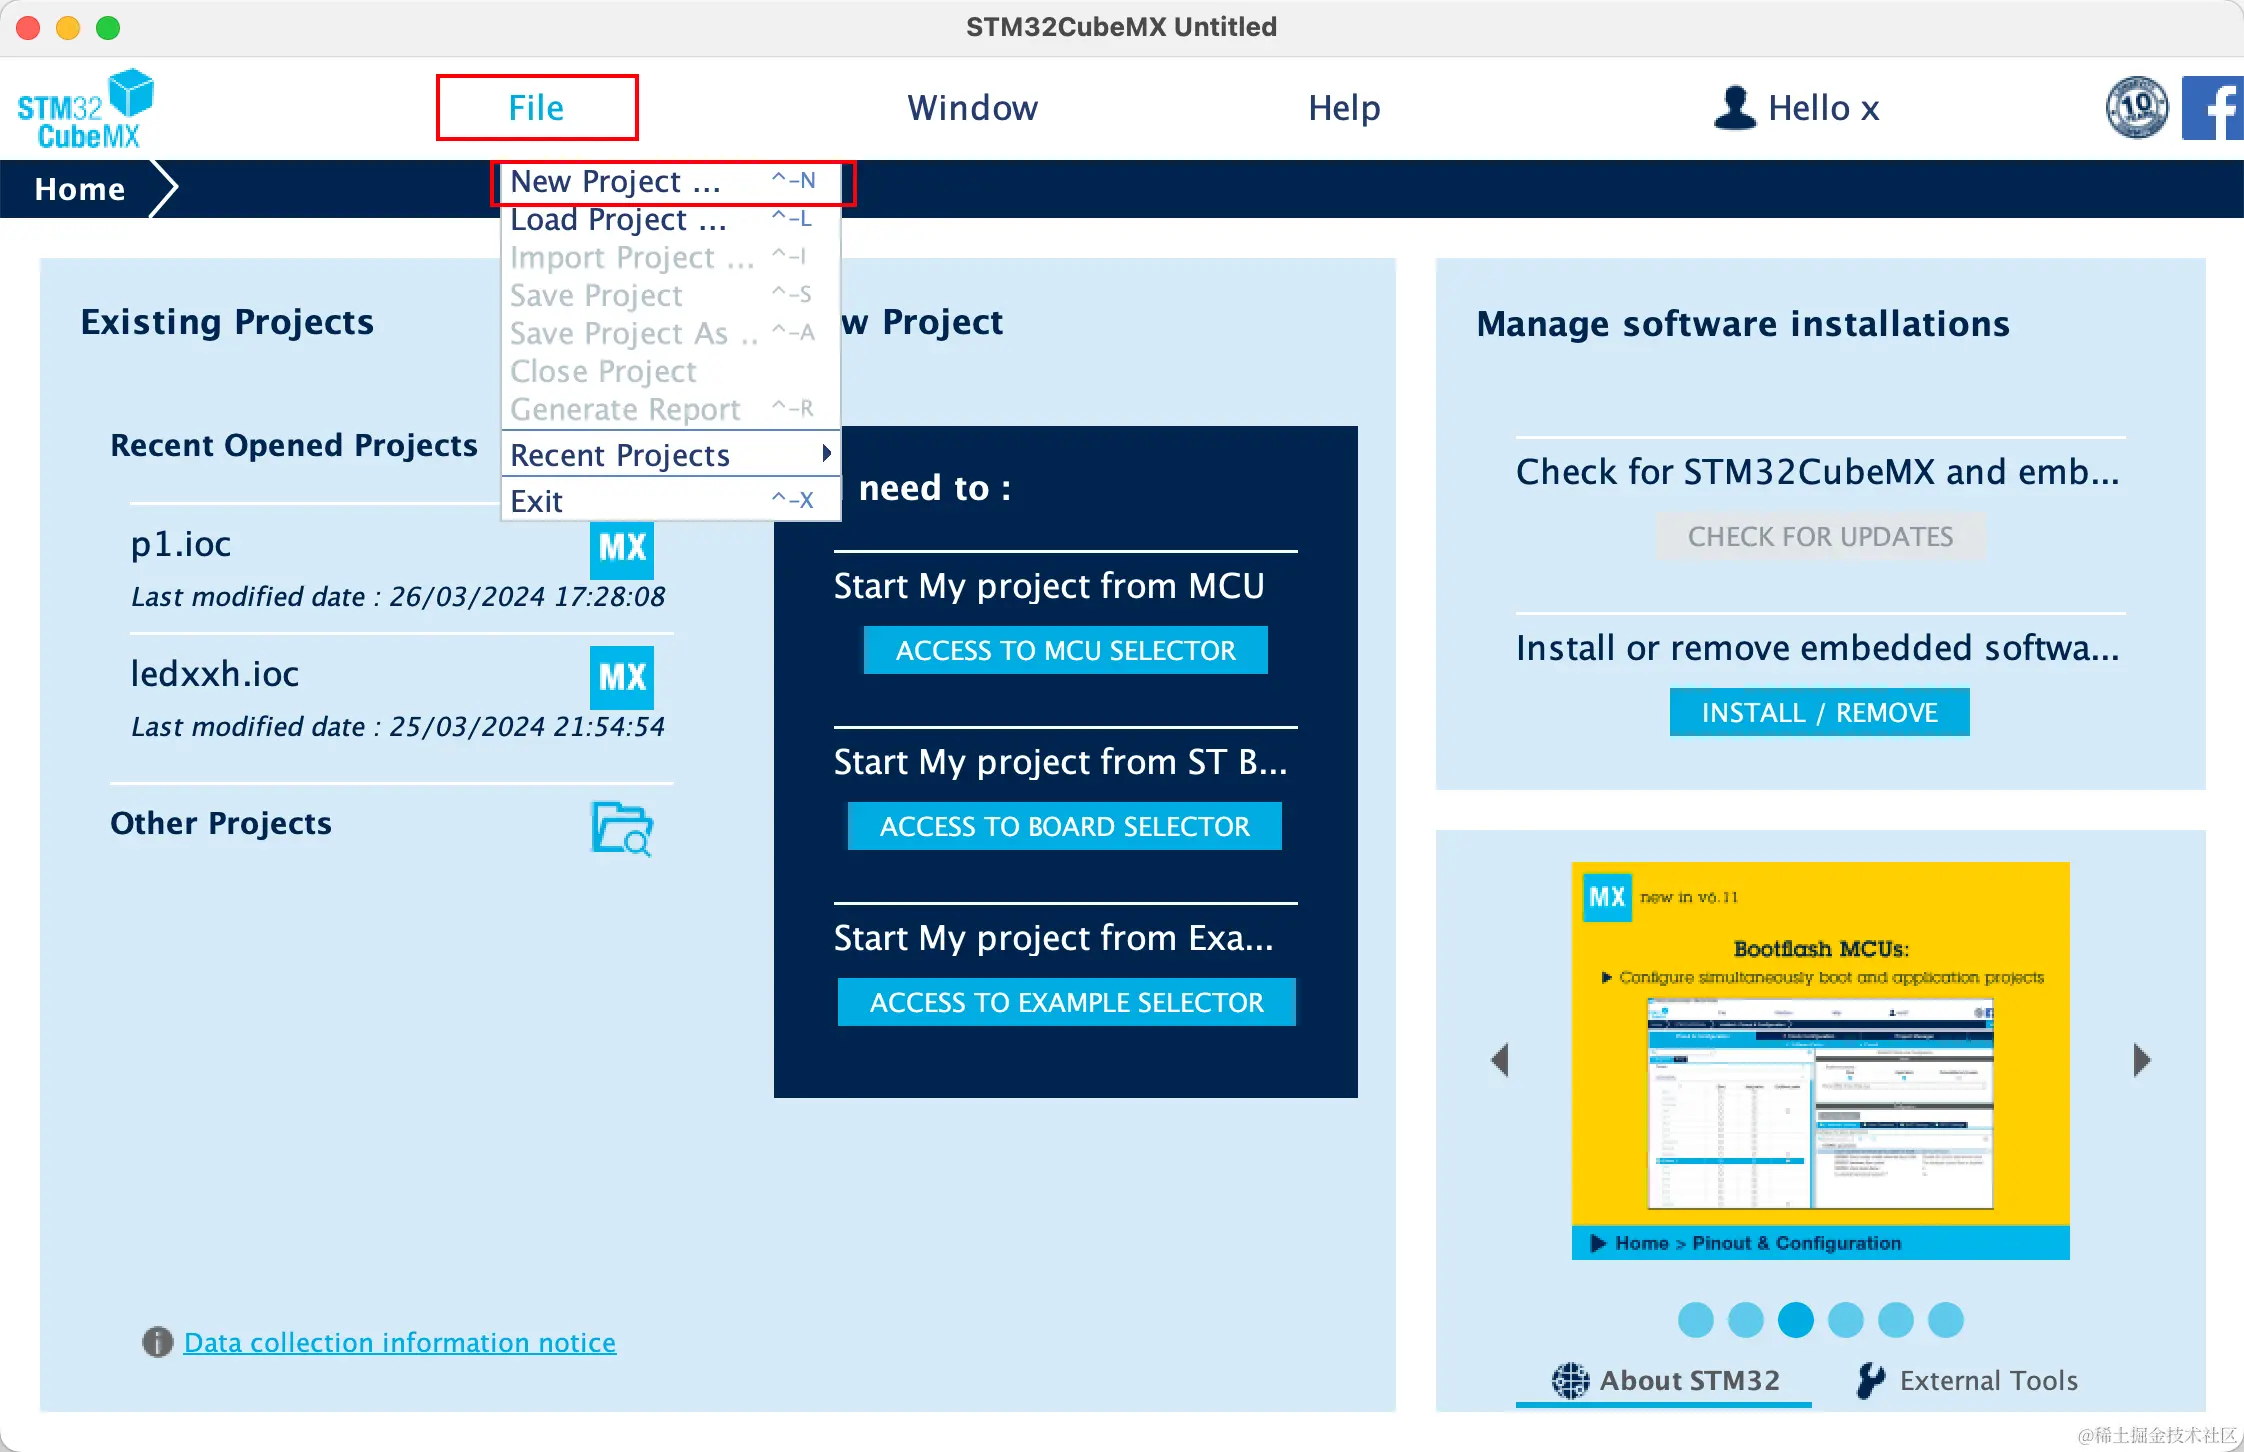The width and height of the screenshot is (2244, 1452).
Task: Browse other projects folder icon
Action: coord(621,828)
